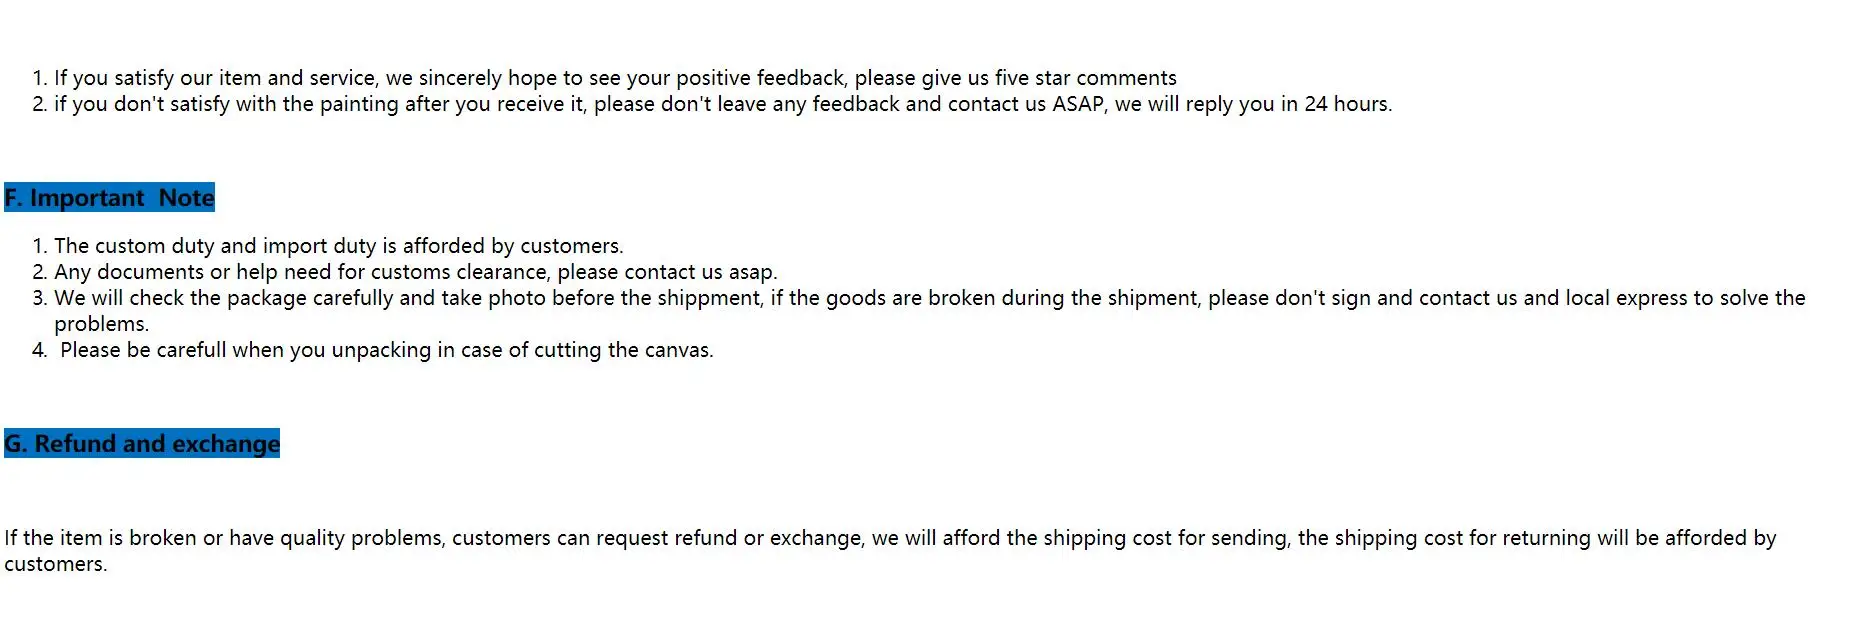Click the 'G. Refund and exchange' heading
This screenshot has height=630, width=1868.
[142, 444]
